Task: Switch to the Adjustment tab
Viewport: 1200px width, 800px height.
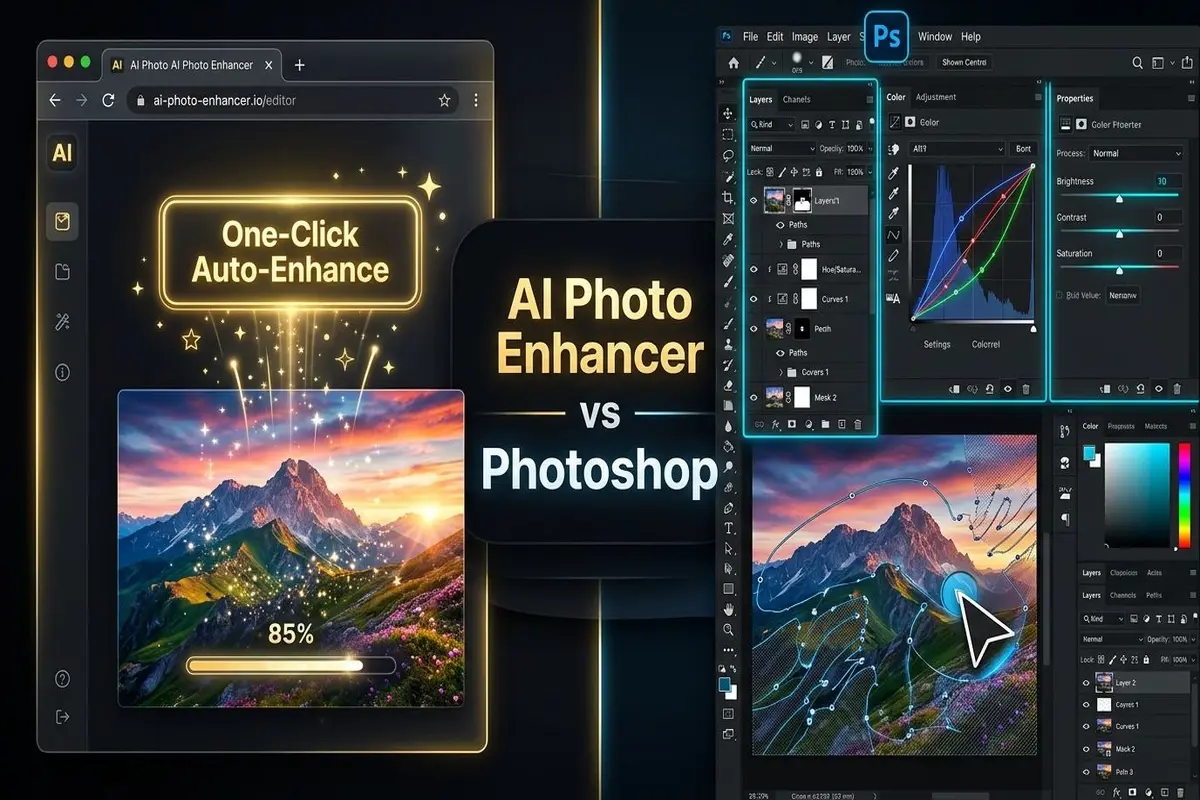Action: point(936,97)
